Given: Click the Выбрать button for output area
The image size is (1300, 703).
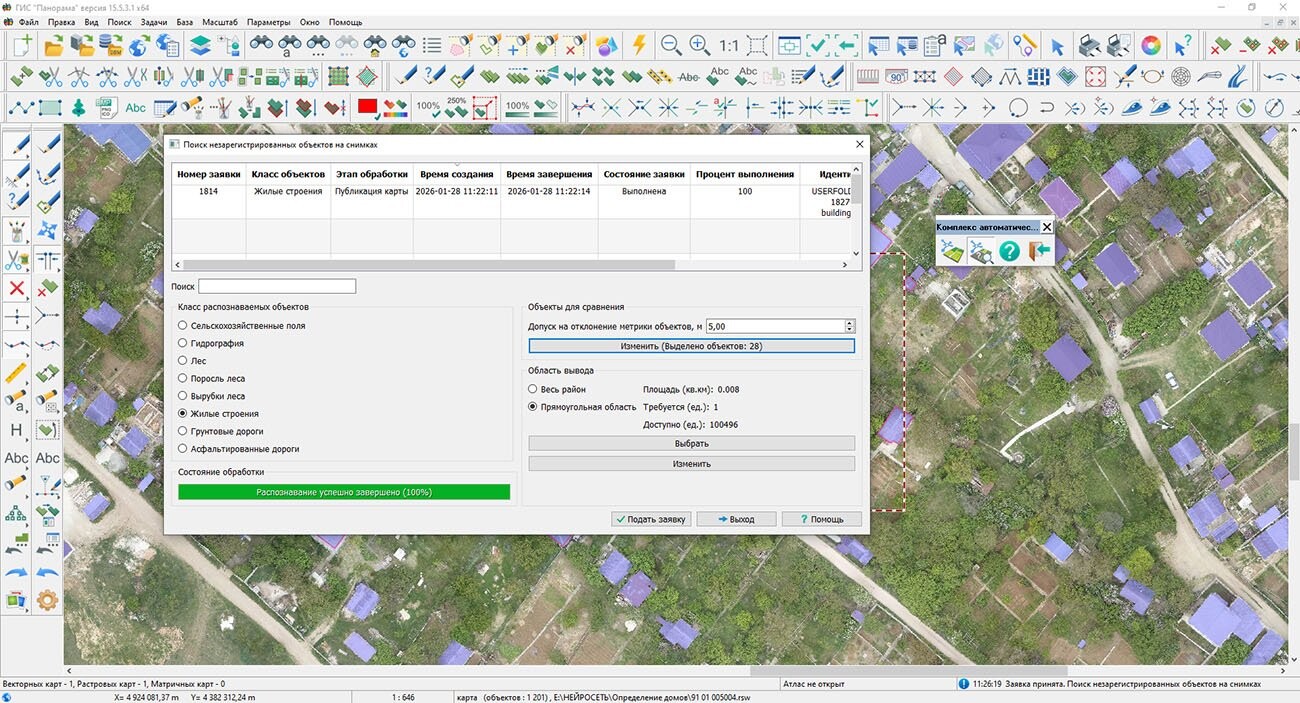Looking at the screenshot, I should 691,443.
